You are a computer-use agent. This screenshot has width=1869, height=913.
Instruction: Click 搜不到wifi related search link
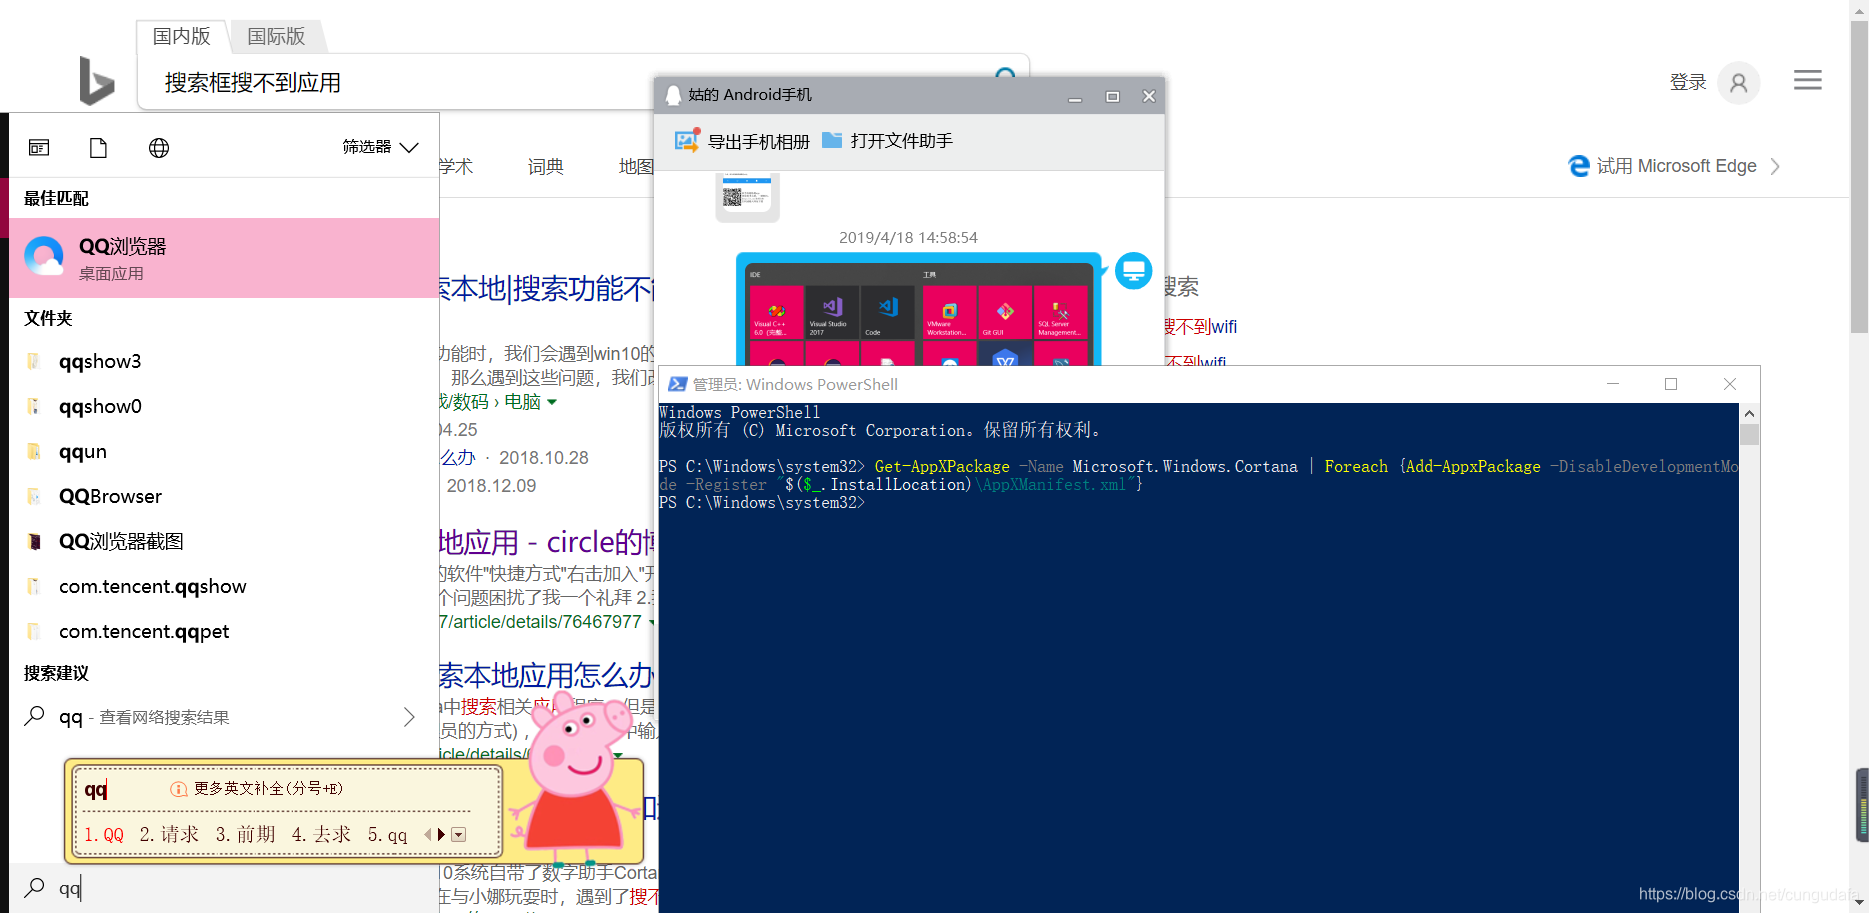(x=1200, y=327)
